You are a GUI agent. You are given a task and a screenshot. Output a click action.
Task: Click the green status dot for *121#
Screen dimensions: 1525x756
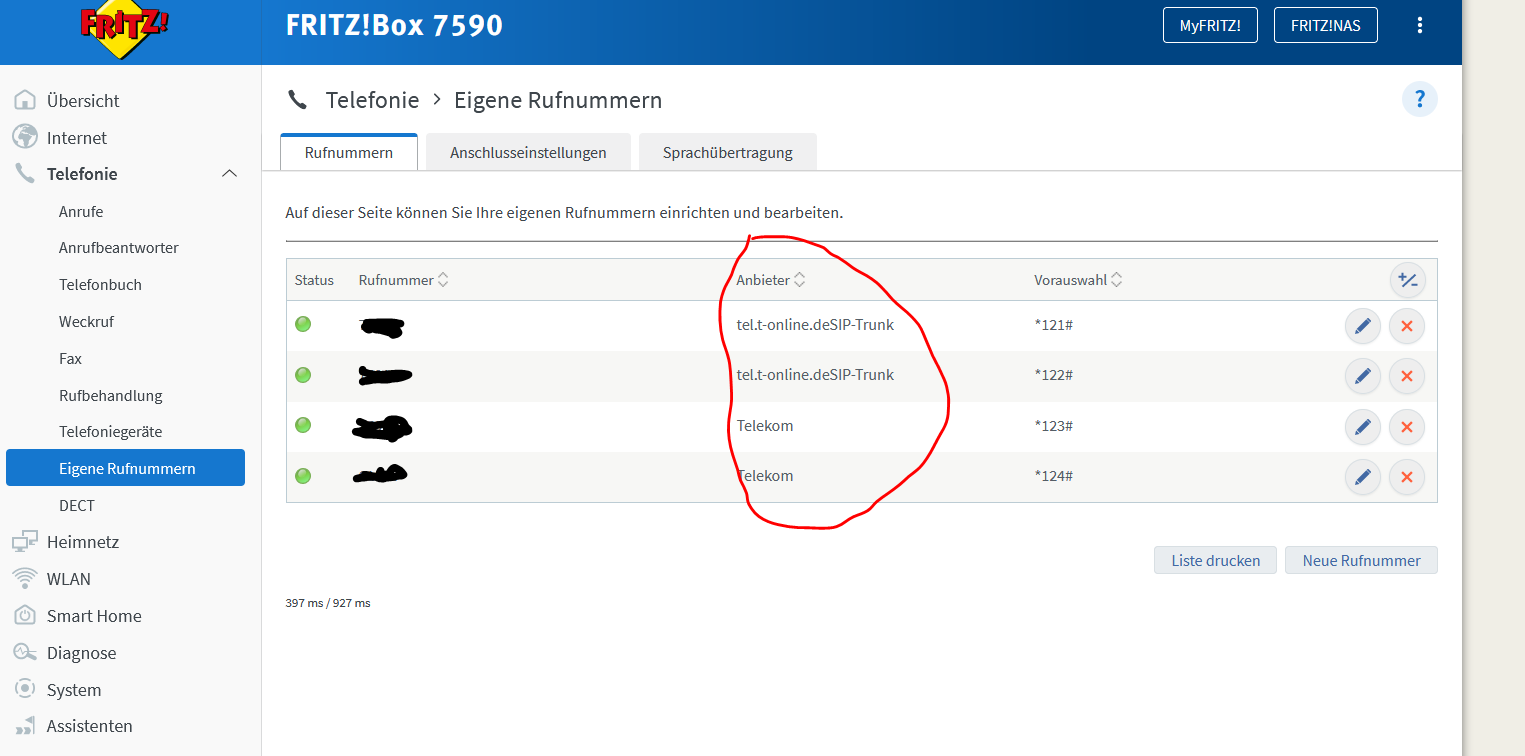[303, 324]
